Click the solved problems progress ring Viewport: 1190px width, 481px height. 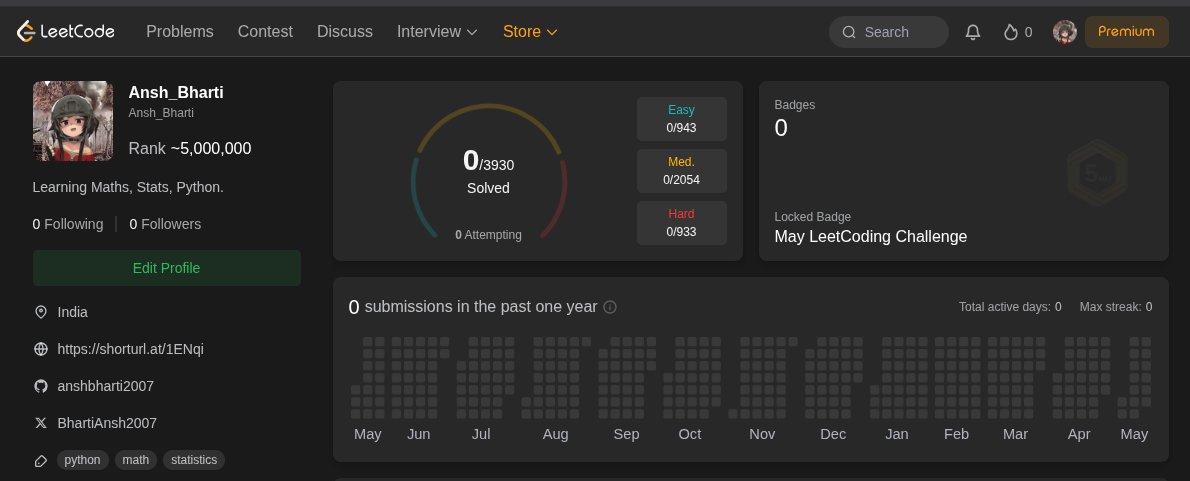(x=489, y=171)
